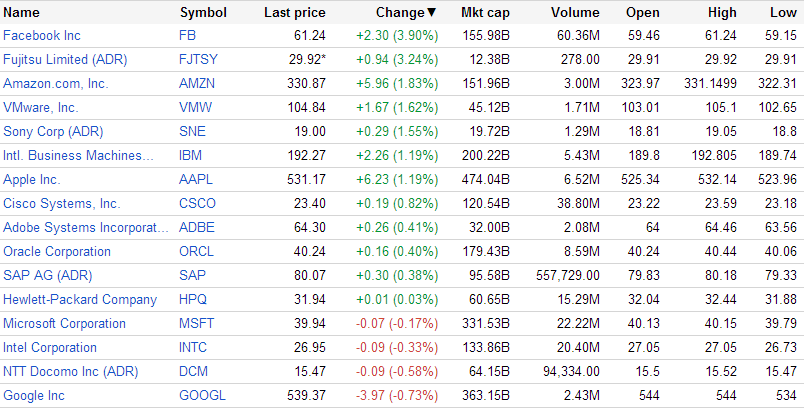Screen dimensions: 804x411
Task: Open the Oracle Corporation link
Action: pyautogui.click(x=57, y=252)
